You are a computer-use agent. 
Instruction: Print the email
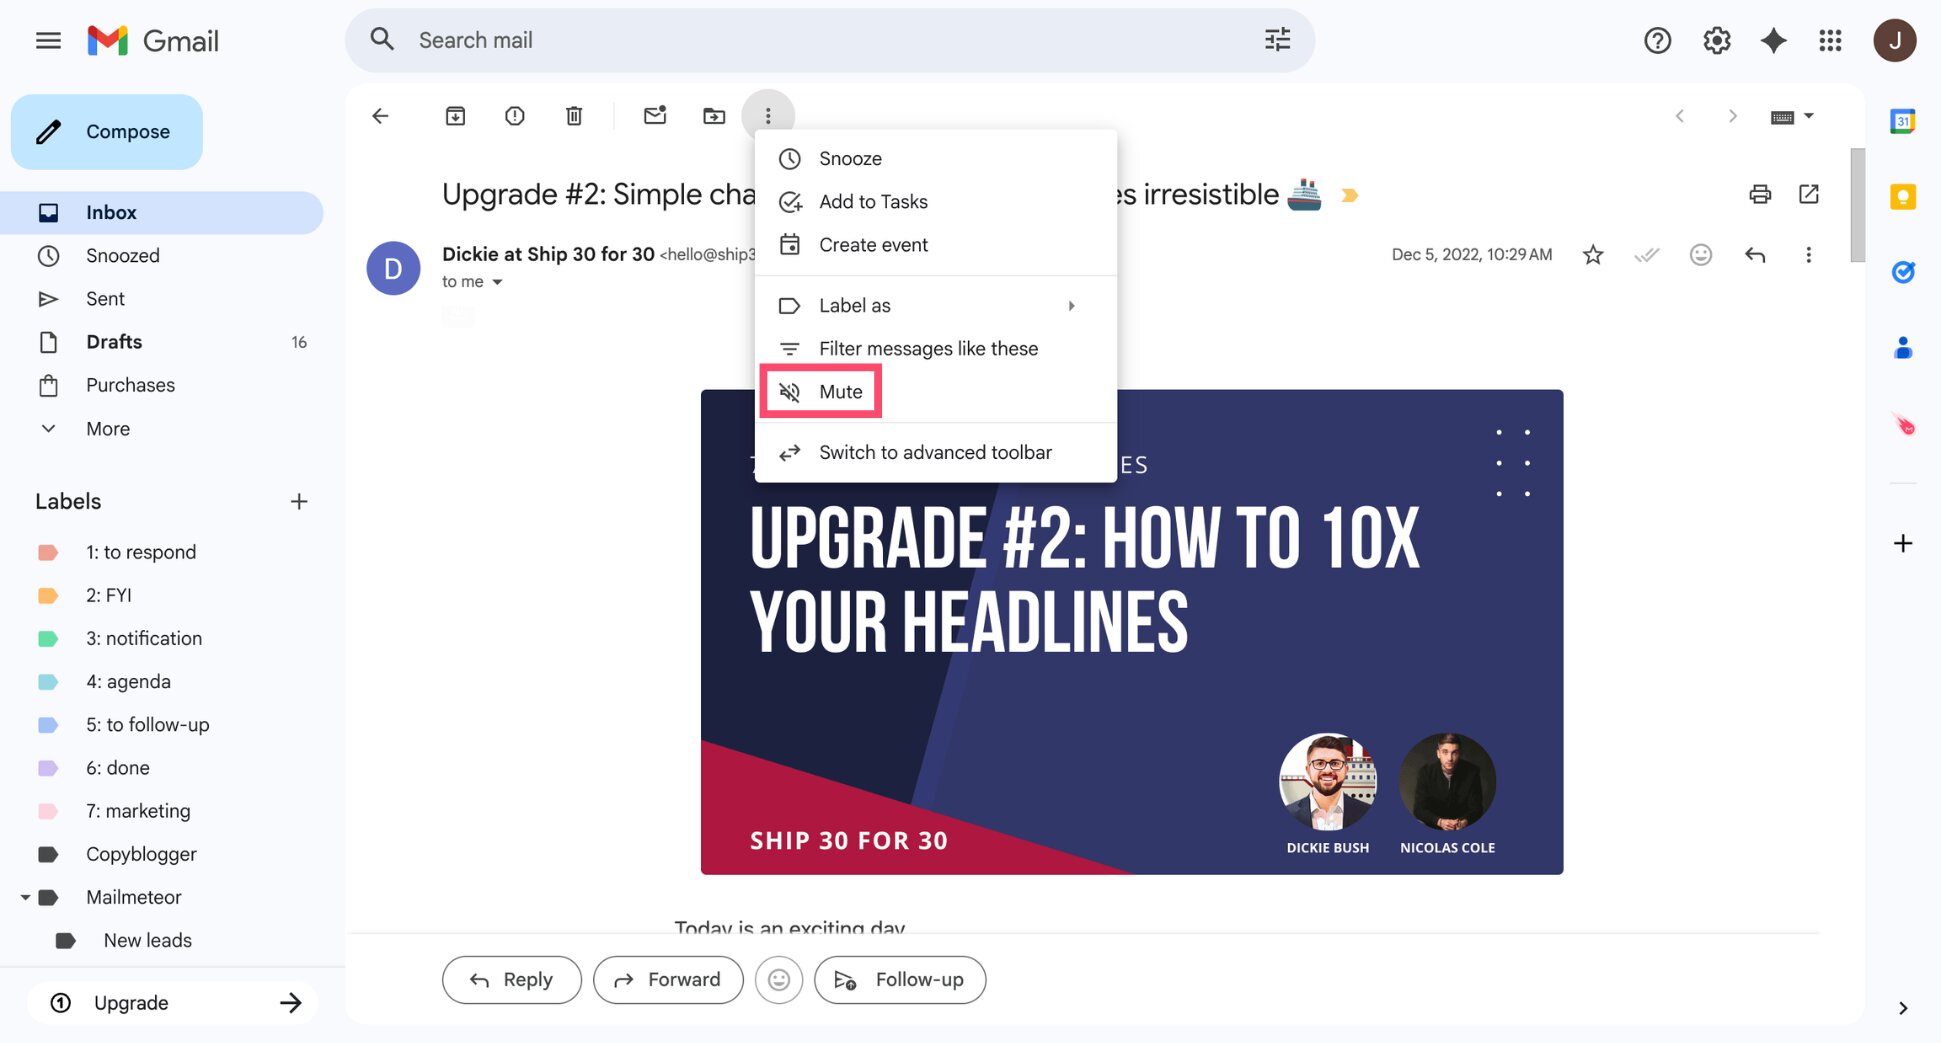pos(1760,194)
